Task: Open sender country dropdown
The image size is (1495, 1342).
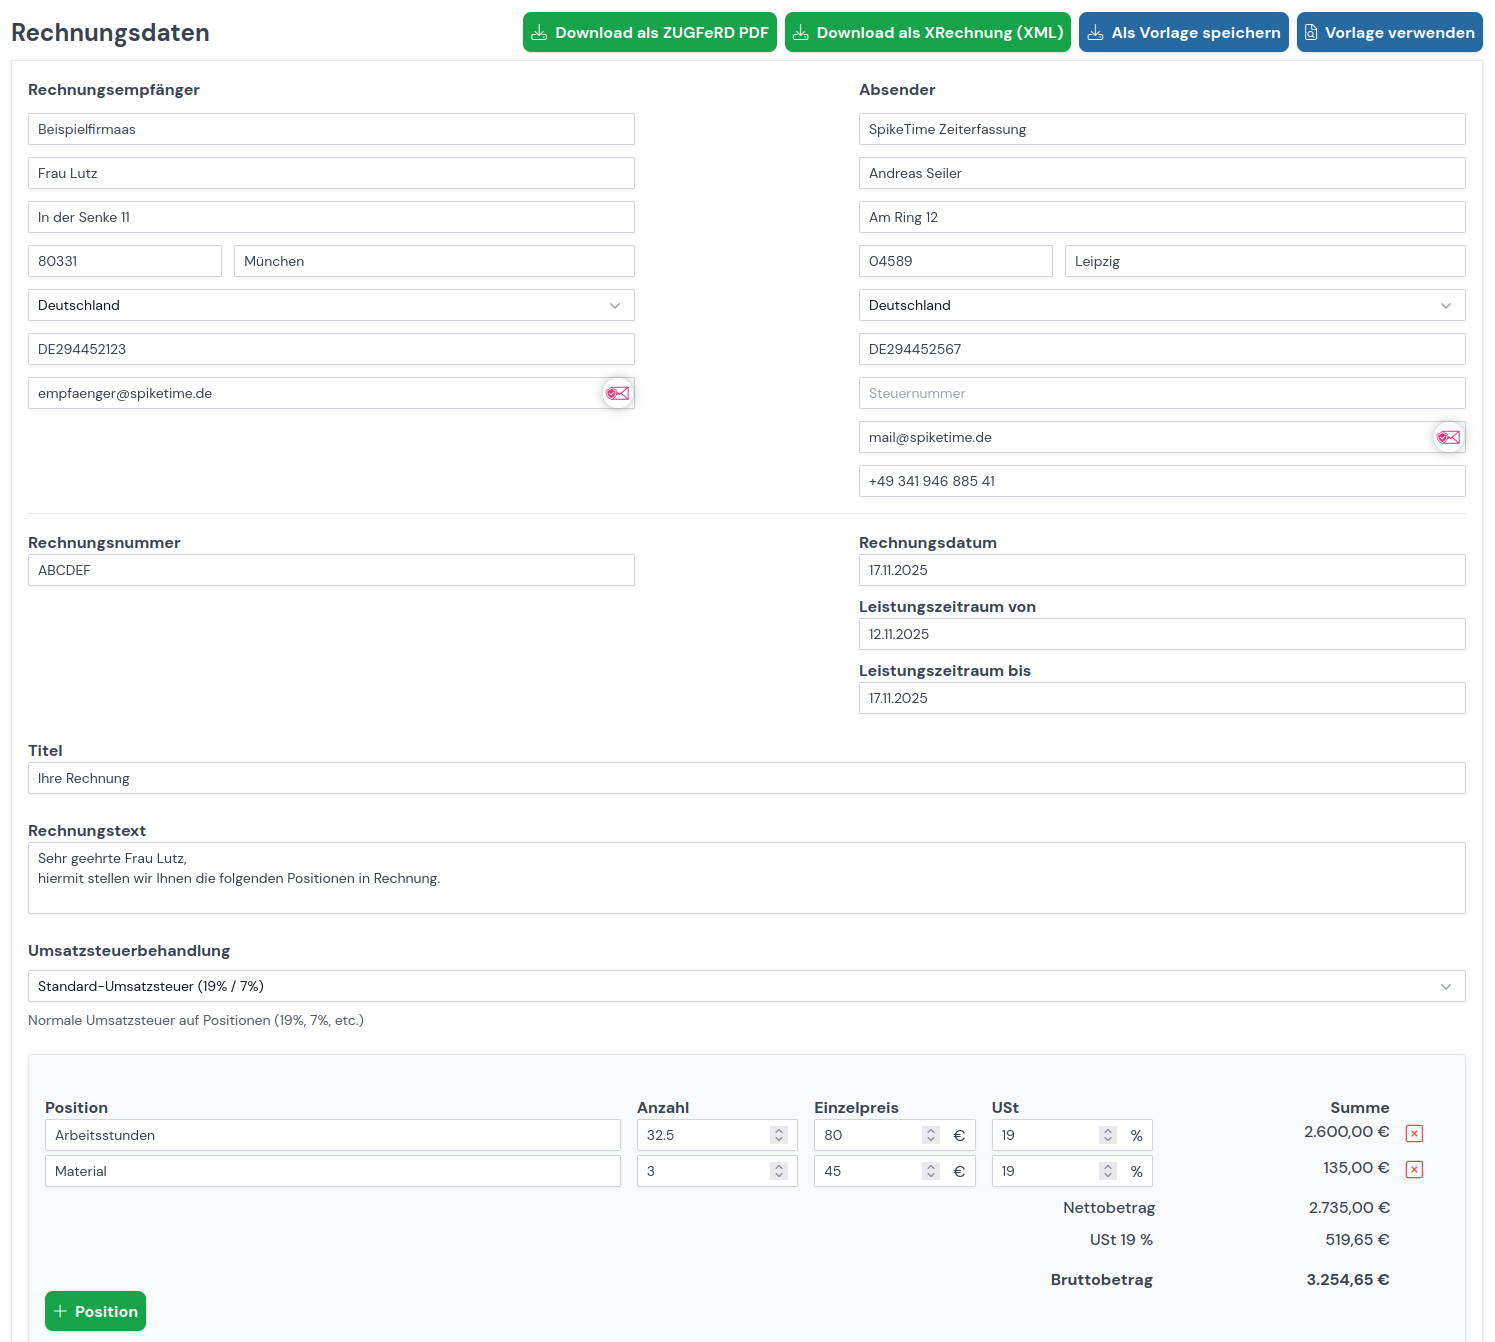Action: click(1161, 305)
